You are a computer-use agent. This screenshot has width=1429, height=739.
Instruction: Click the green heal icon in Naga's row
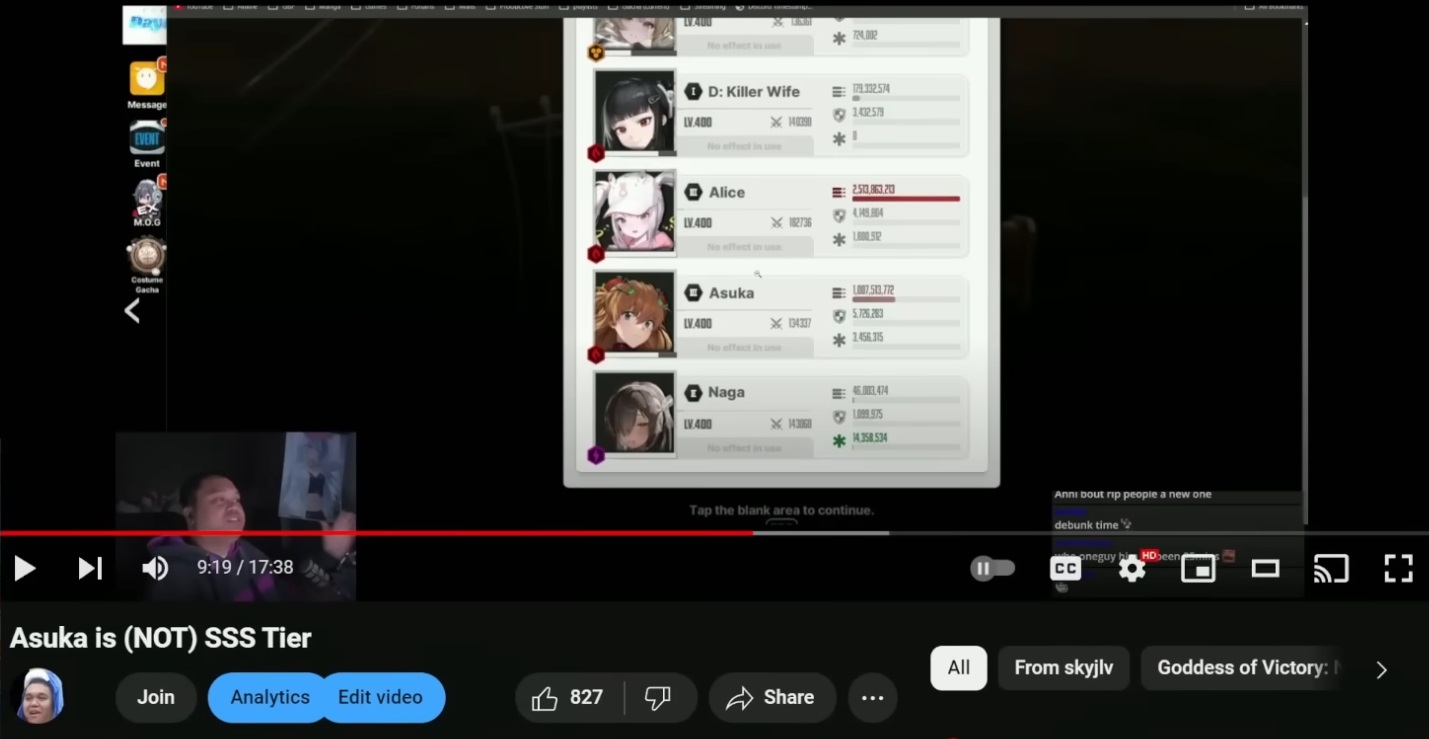pos(839,441)
